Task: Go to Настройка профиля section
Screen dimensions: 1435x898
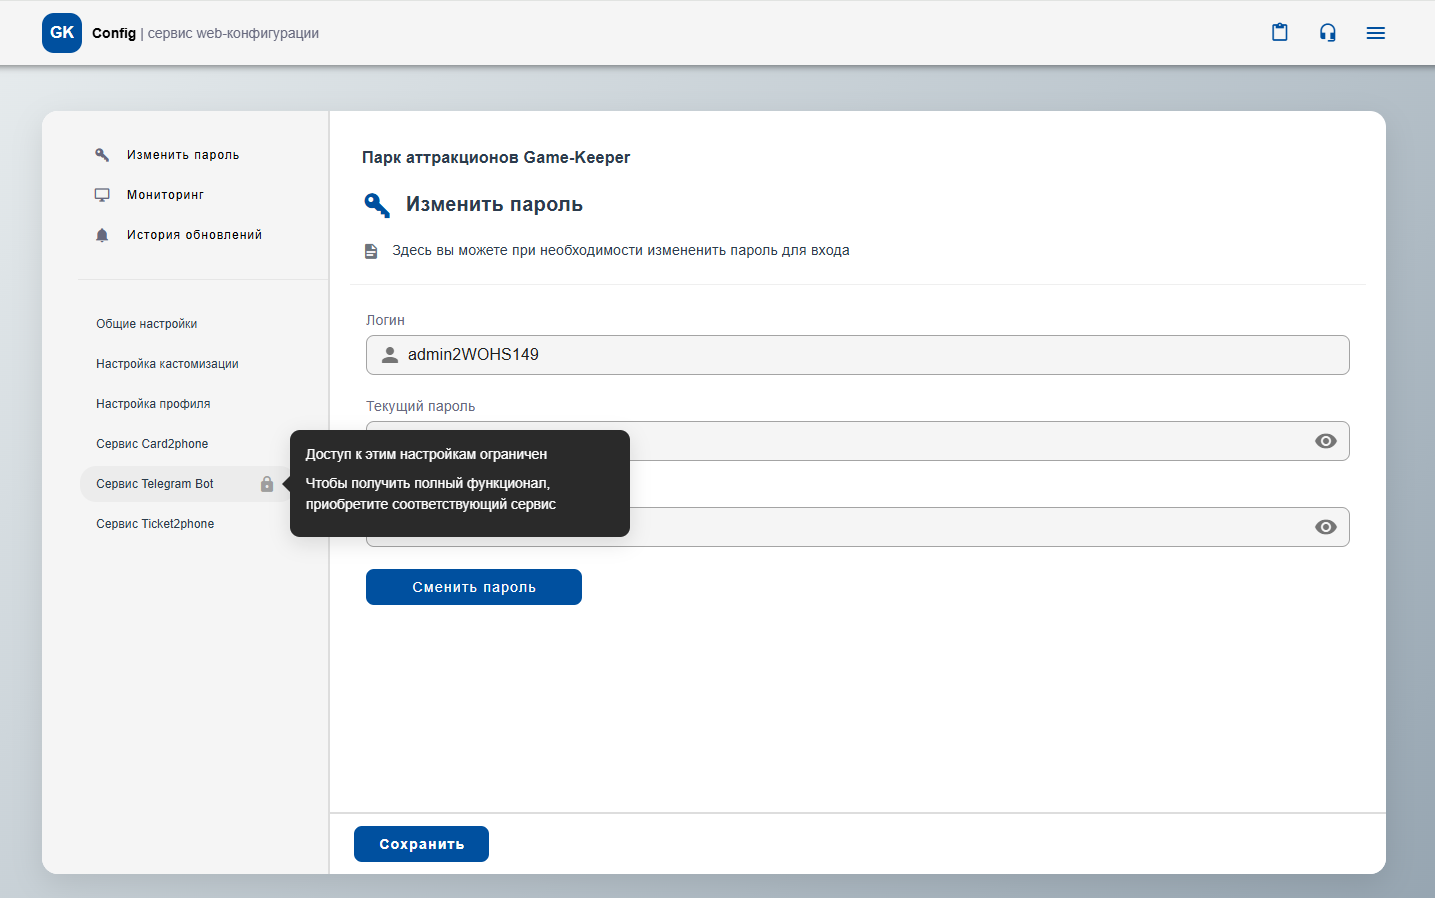Action: pyautogui.click(x=153, y=404)
